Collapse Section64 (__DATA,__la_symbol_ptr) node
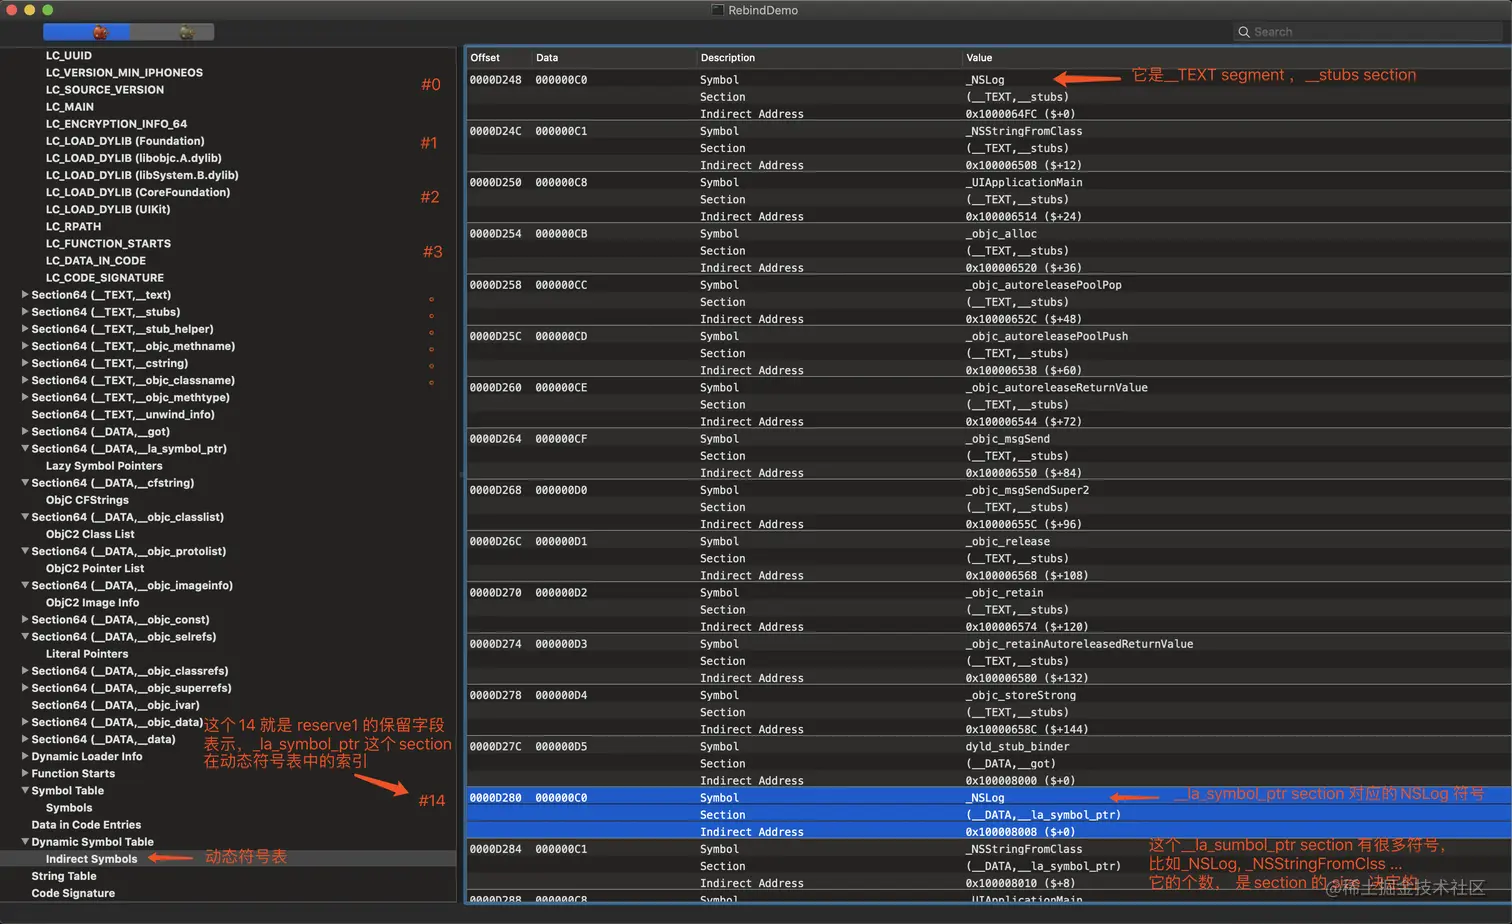 click(x=25, y=449)
